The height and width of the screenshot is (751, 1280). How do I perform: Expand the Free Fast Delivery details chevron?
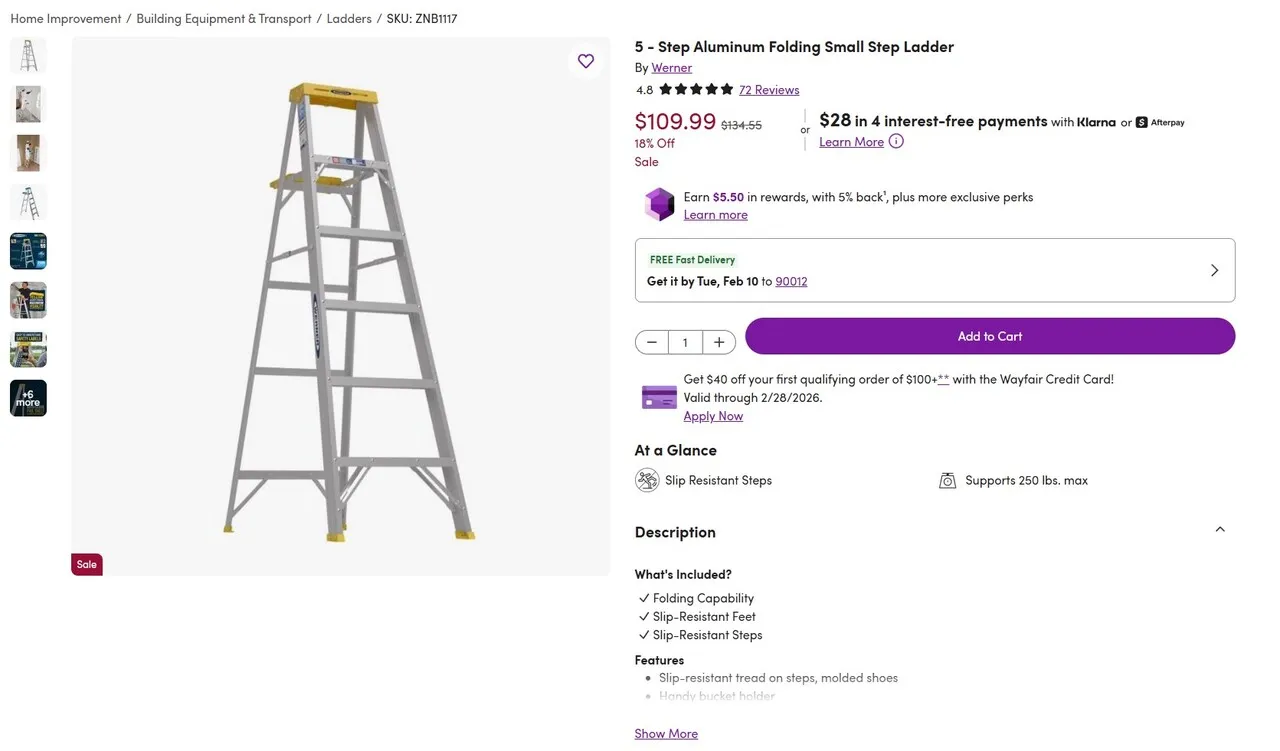tap(1214, 270)
